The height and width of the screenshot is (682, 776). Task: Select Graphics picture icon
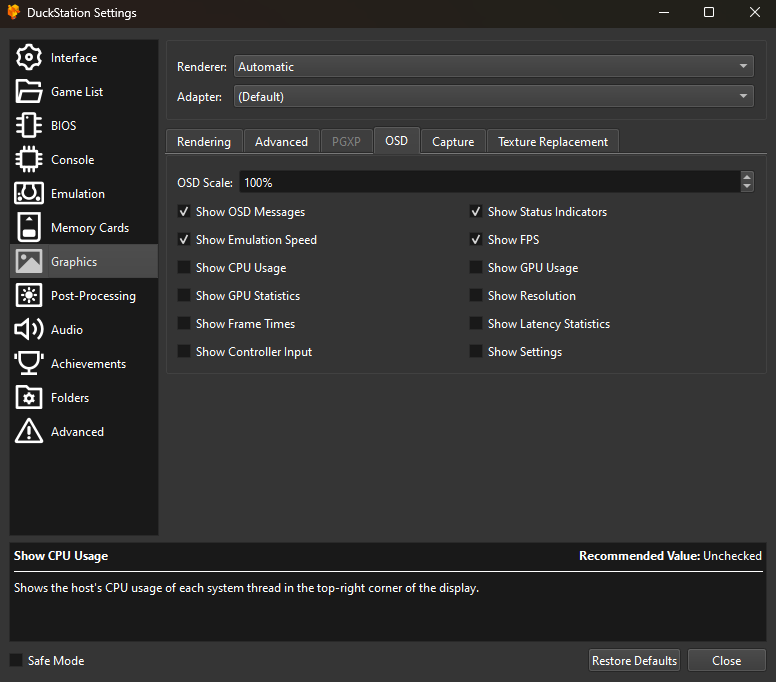point(29,261)
